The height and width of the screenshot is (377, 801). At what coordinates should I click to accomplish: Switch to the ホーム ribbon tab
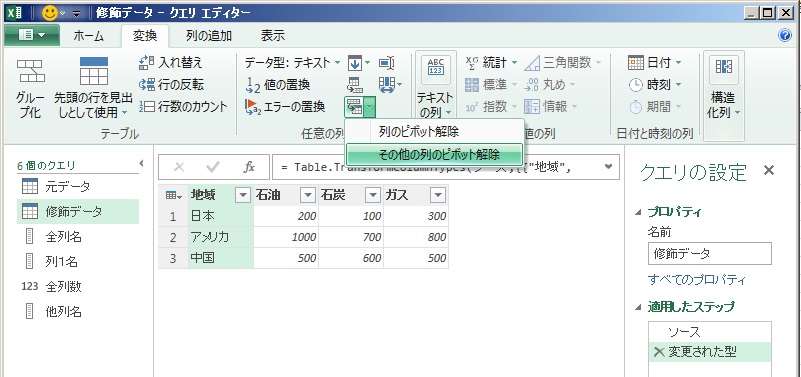88,36
